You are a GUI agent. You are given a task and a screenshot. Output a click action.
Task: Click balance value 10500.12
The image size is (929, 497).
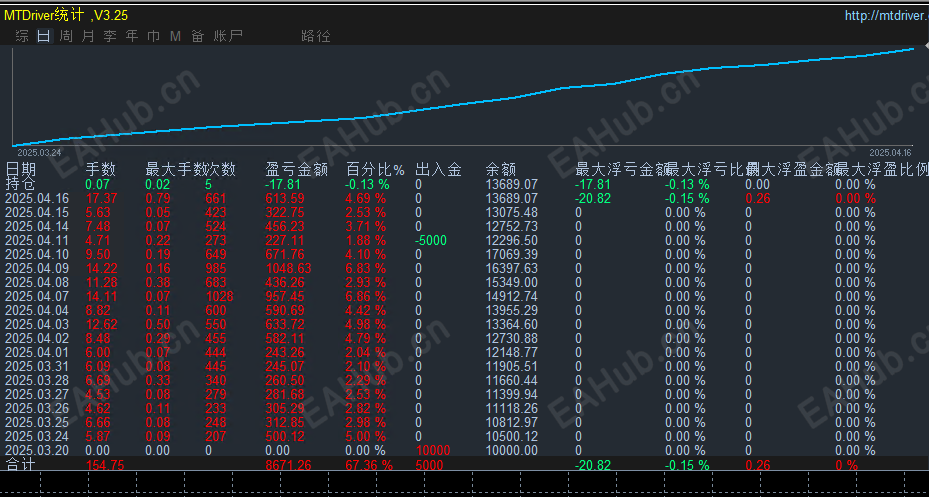click(511, 437)
